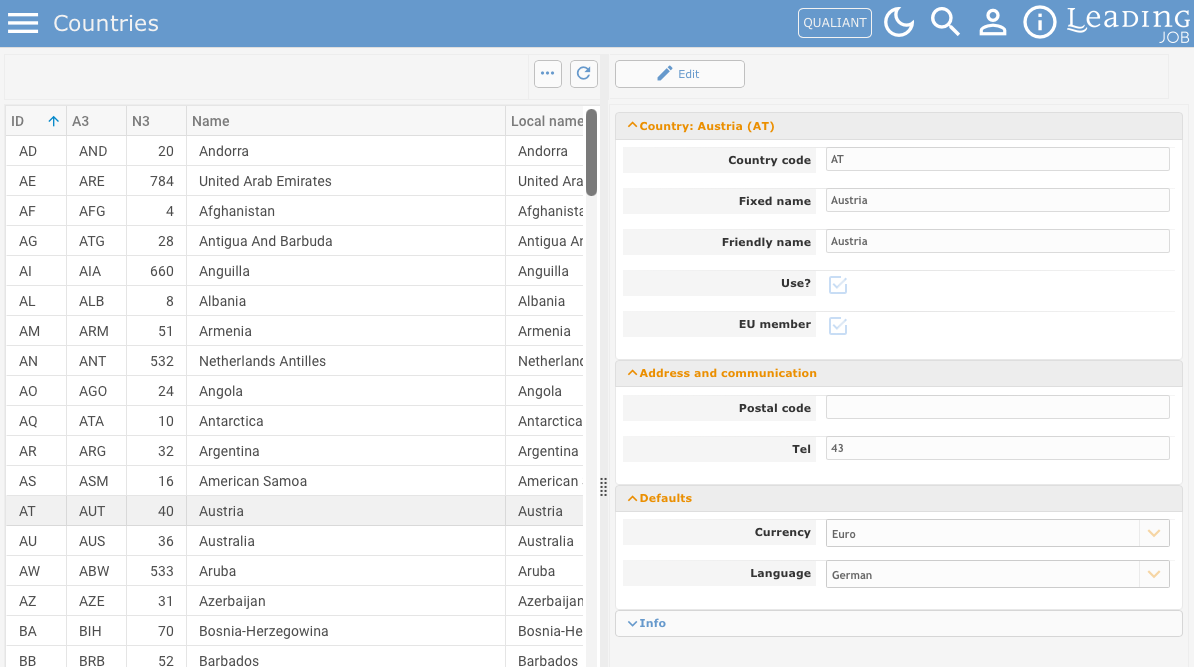Expand the Info section

tap(899, 623)
